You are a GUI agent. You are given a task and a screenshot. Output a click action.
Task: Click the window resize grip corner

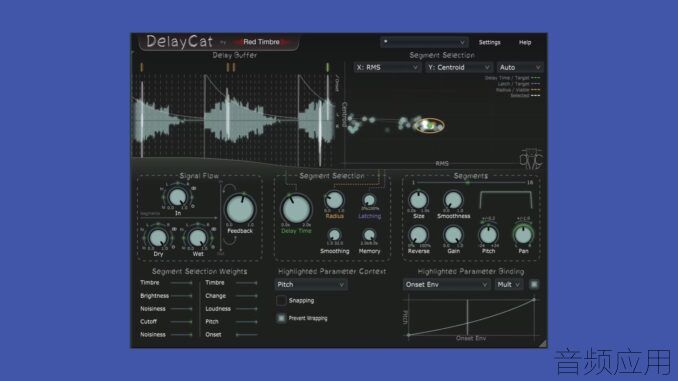(542, 343)
